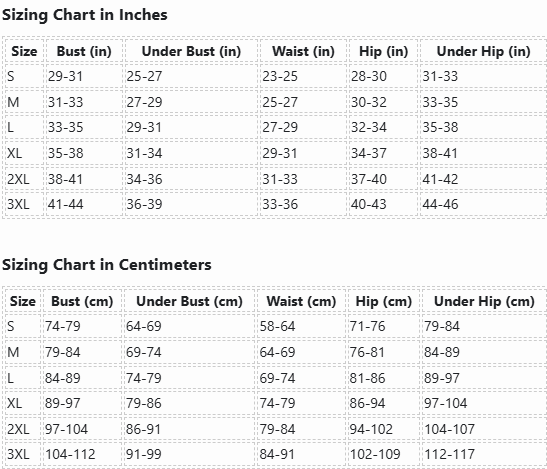This screenshot has height=469, width=547.
Task: Select the Under Hip (in) column header
Action: click(484, 51)
